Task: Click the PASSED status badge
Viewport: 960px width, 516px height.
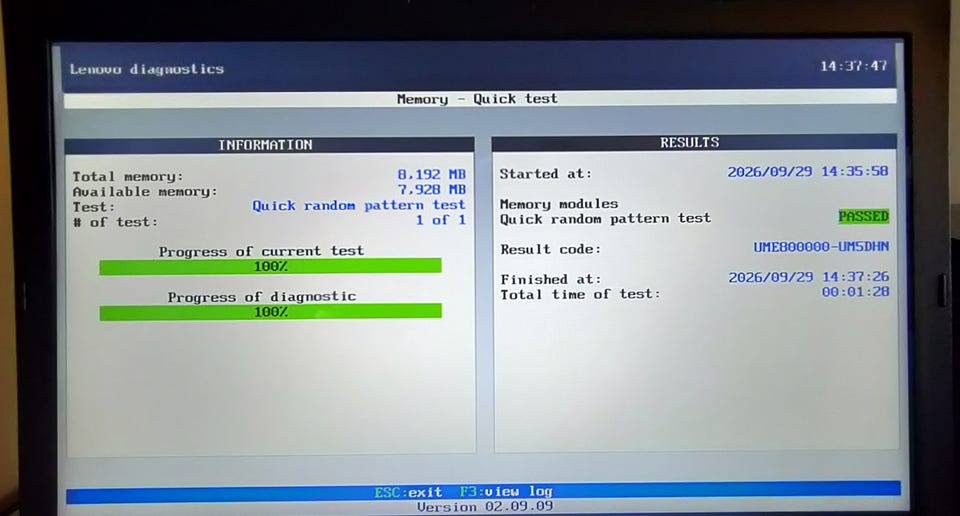Action: 863,216
